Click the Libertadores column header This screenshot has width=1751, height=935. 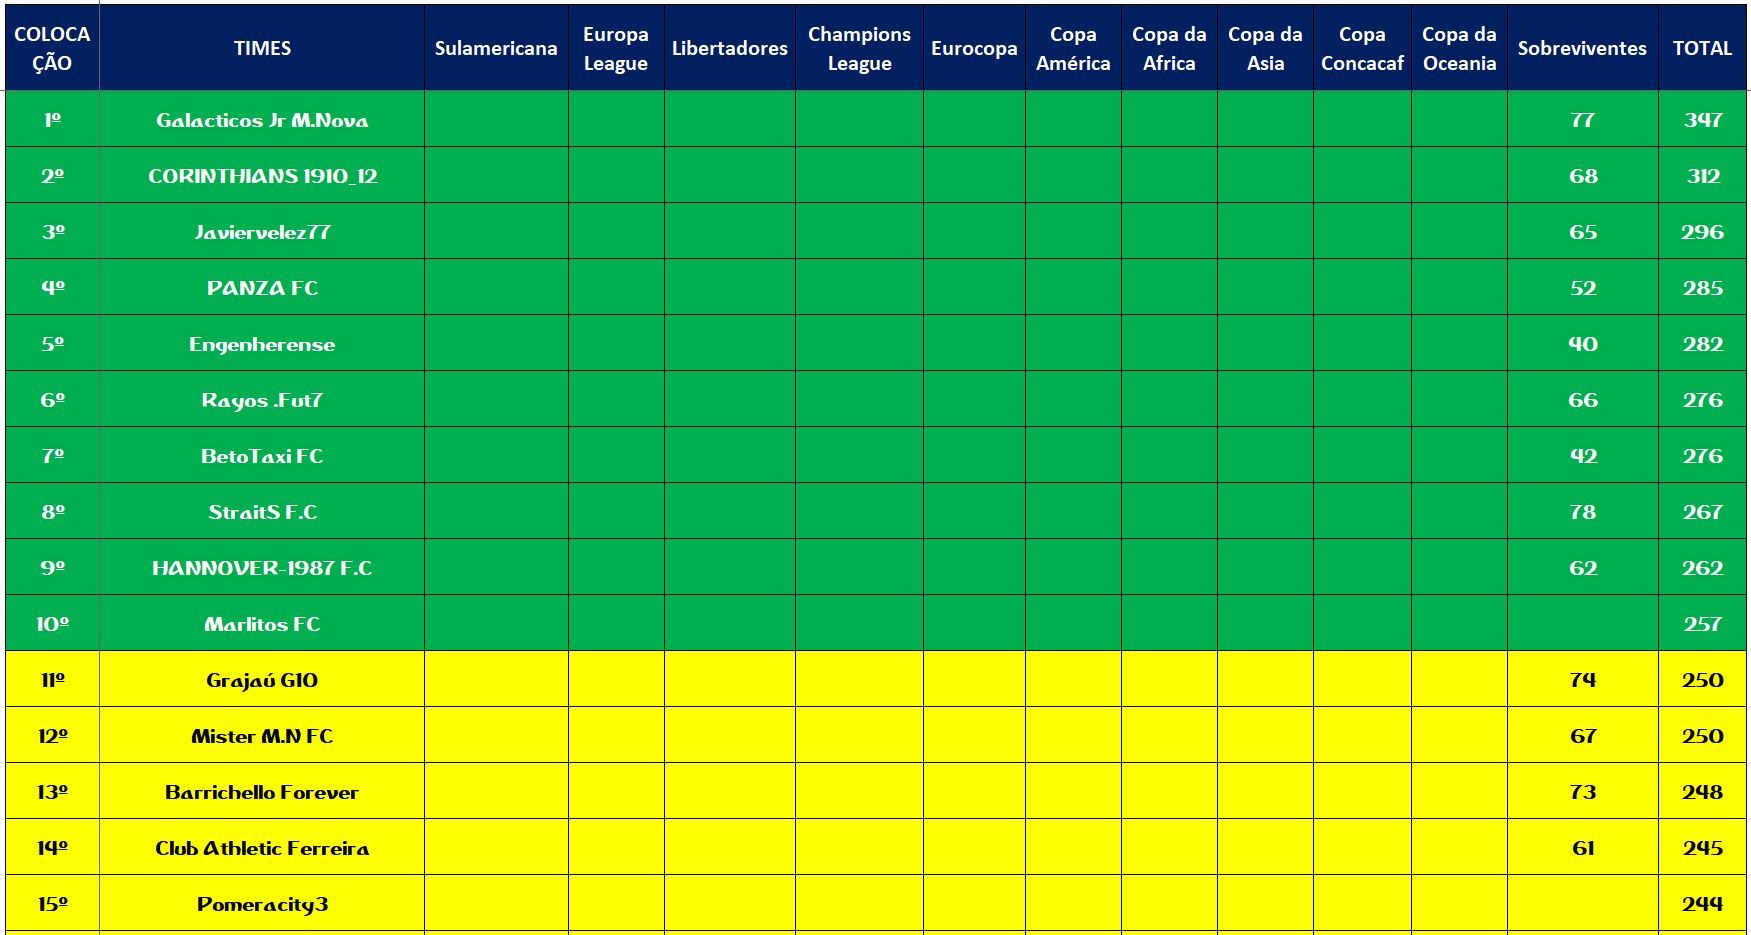[x=729, y=48]
